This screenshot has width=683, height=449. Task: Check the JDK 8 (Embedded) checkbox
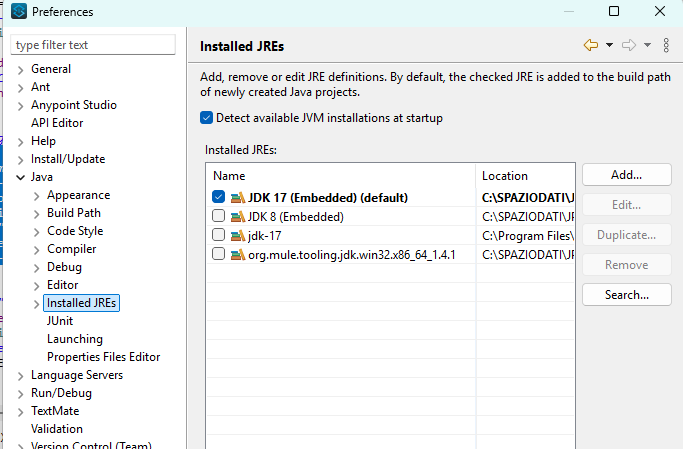tap(219, 217)
